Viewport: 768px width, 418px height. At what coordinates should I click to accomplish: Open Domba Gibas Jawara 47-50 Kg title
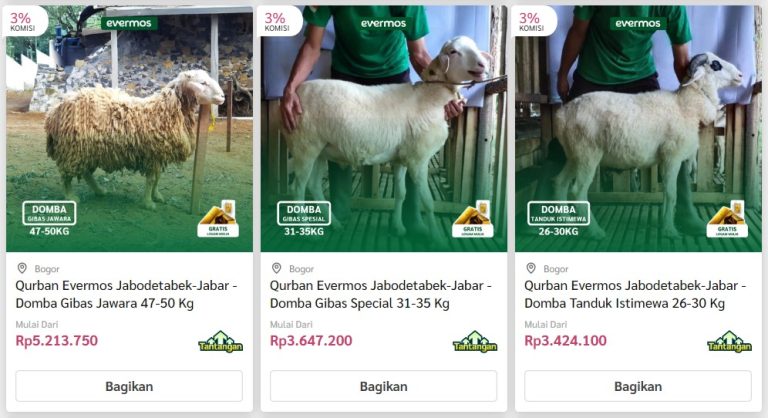coord(126,294)
